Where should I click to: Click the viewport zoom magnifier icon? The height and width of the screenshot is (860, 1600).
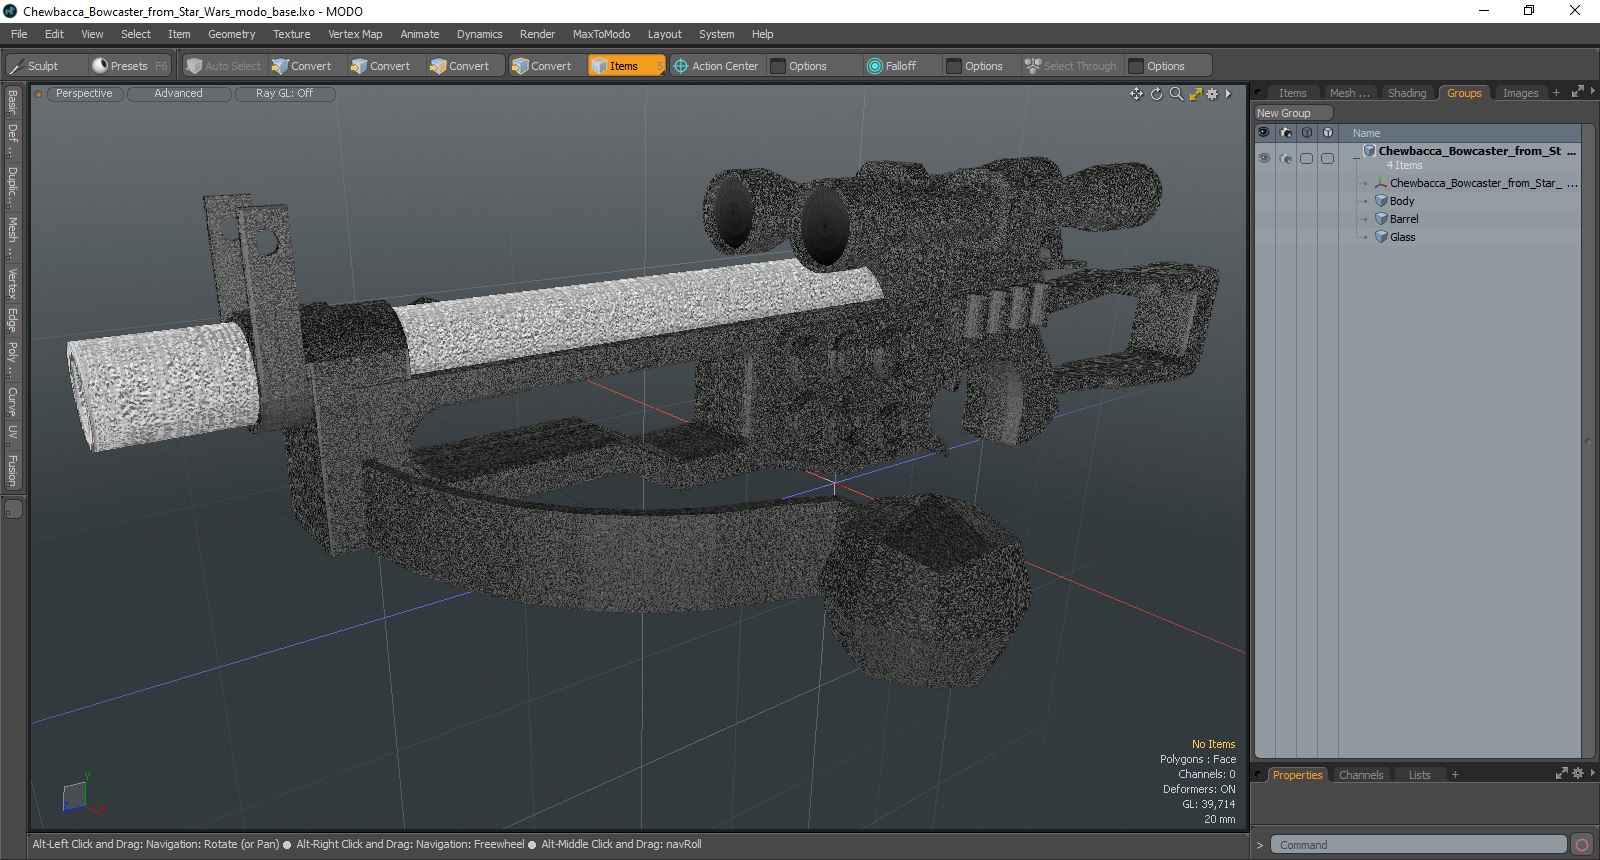1176,94
